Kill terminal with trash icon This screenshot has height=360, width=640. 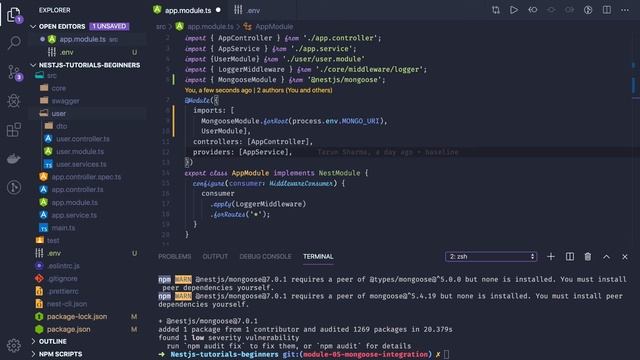(587, 257)
